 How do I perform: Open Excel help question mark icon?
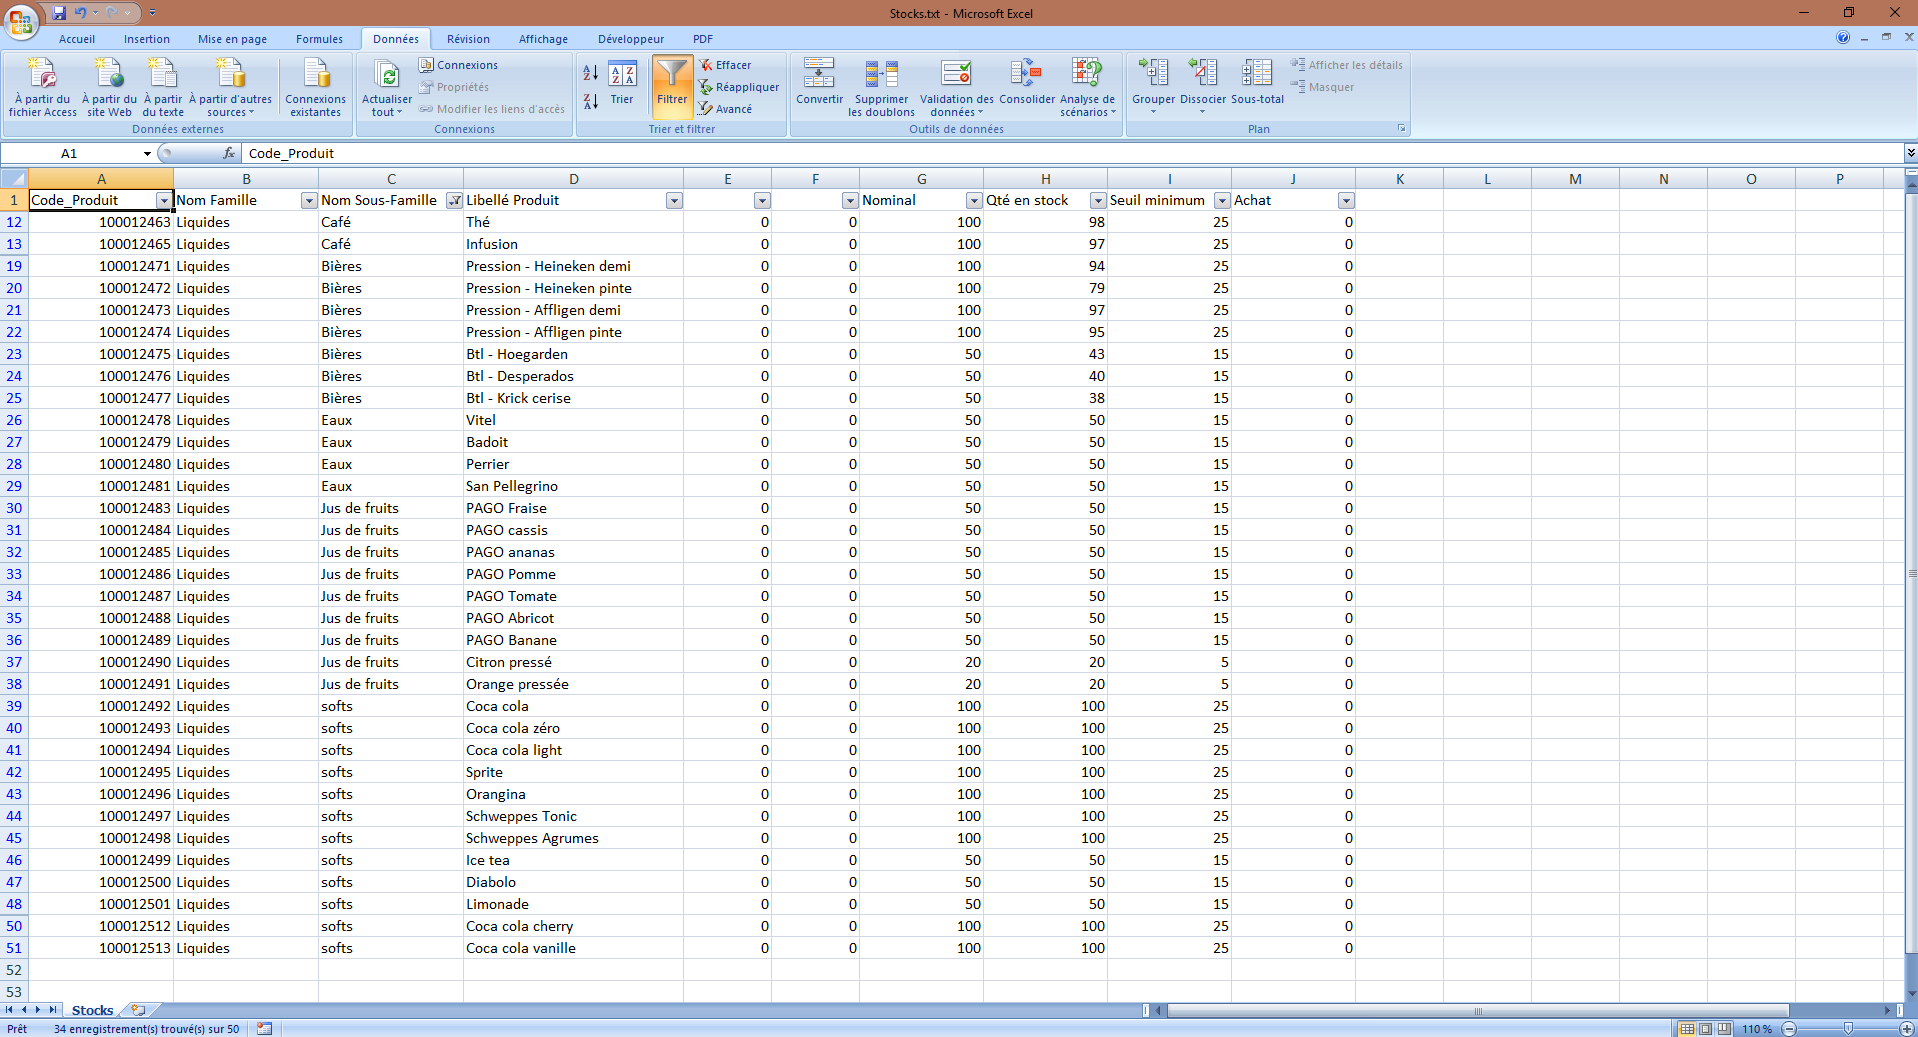(x=1842, y=37)
